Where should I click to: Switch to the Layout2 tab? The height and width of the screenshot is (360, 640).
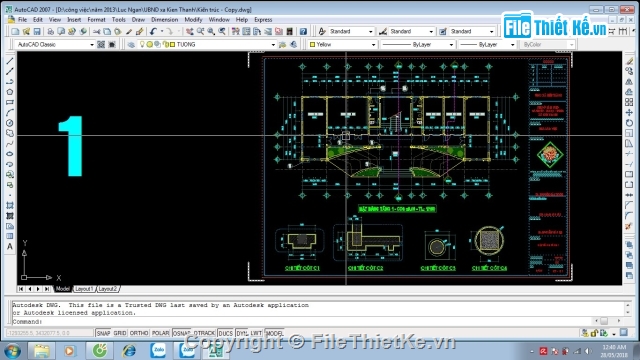[x=108, y=289]
